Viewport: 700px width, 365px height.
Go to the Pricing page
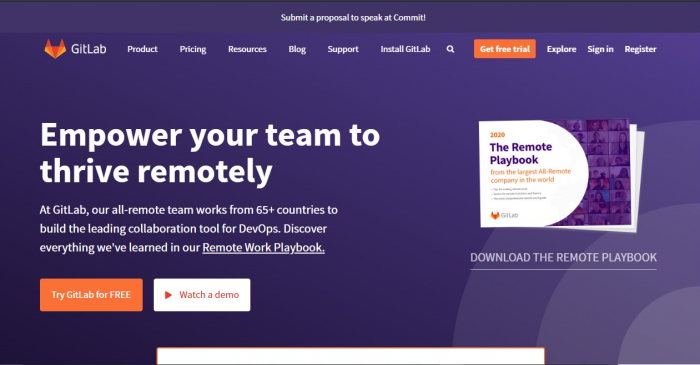(193, 49)
